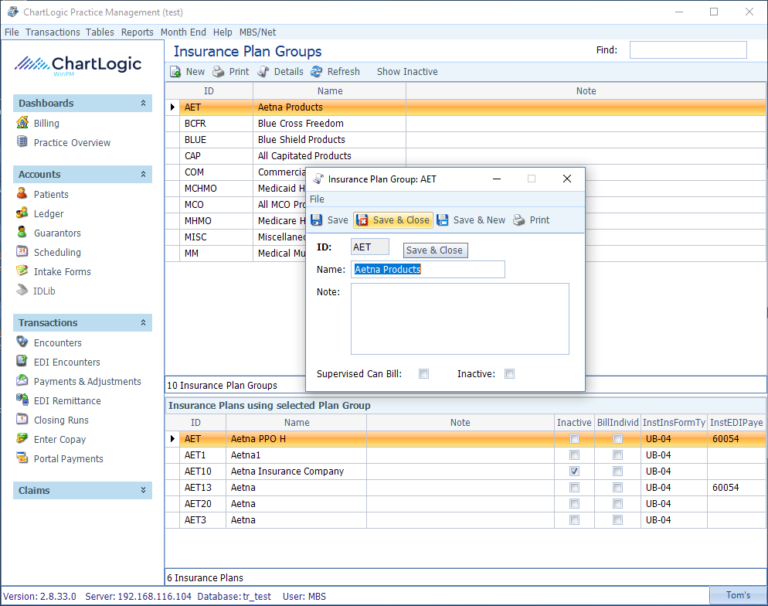This screenshot has height=606, width=768.
Task: Open the Transactions menu
Action: click(x=52, y=32)
